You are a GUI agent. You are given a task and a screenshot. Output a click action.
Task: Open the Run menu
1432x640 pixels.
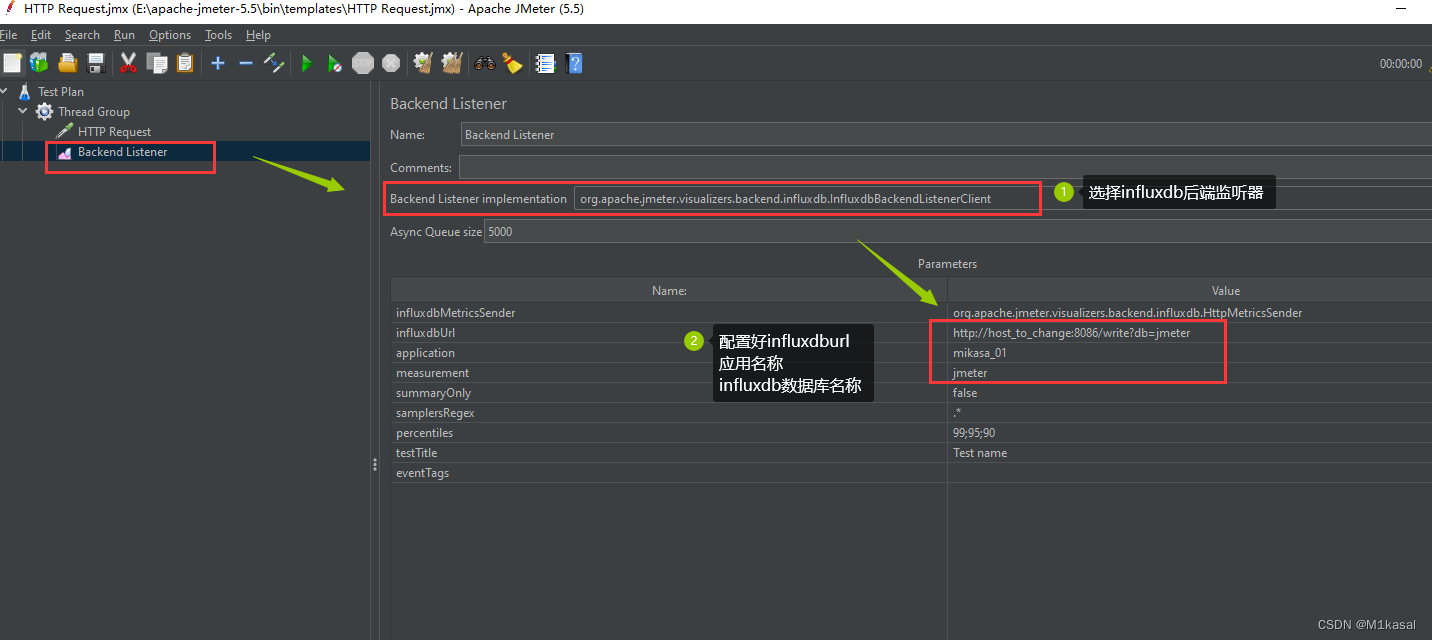pyautogui.click(x=124, y=35)
